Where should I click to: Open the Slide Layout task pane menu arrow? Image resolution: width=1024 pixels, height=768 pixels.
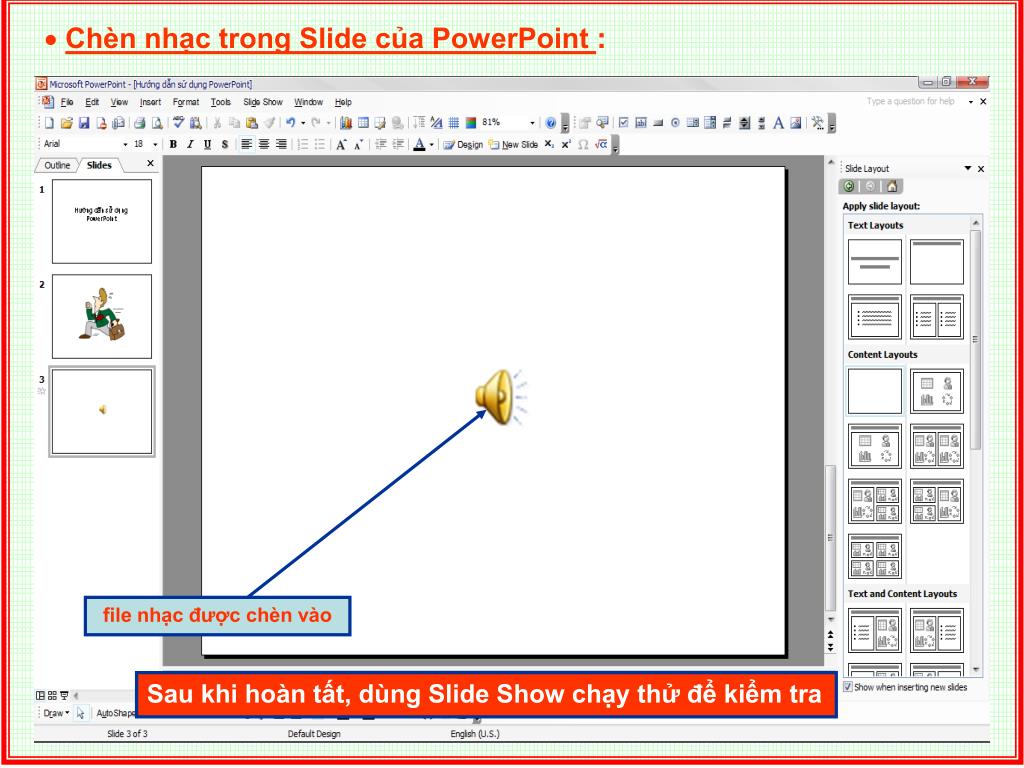968,168
